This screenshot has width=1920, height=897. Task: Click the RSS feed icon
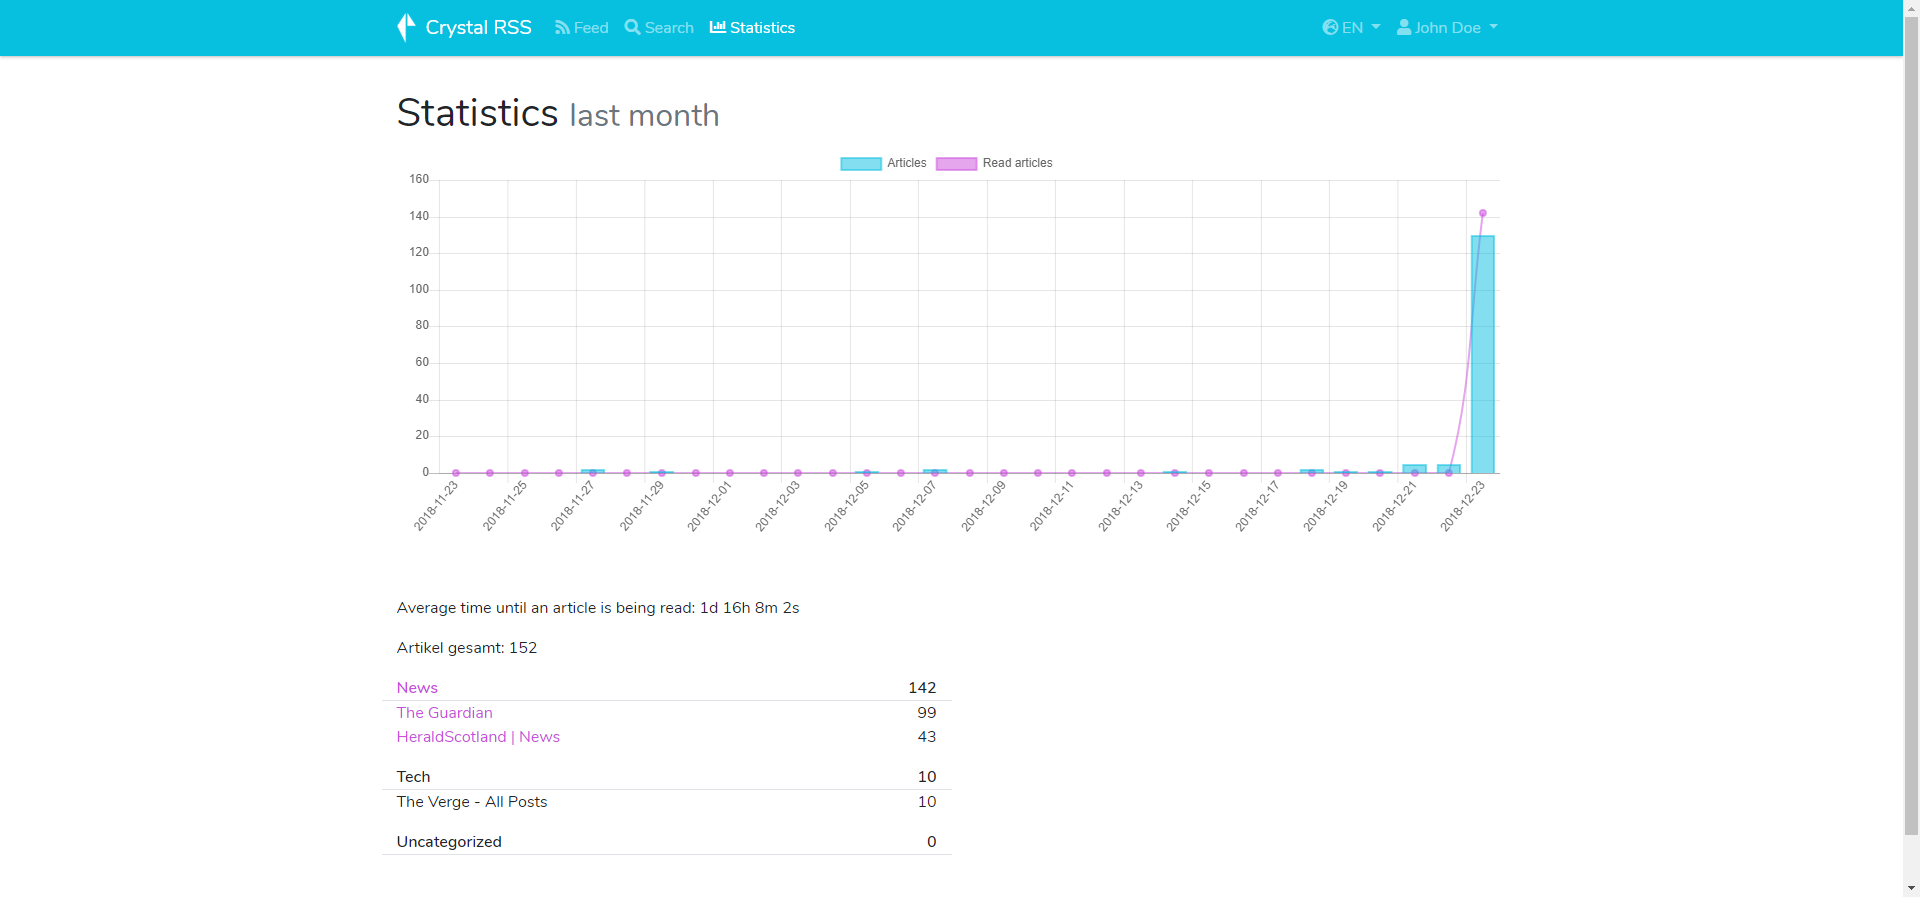pyautogui.click(x=562, y=28)
